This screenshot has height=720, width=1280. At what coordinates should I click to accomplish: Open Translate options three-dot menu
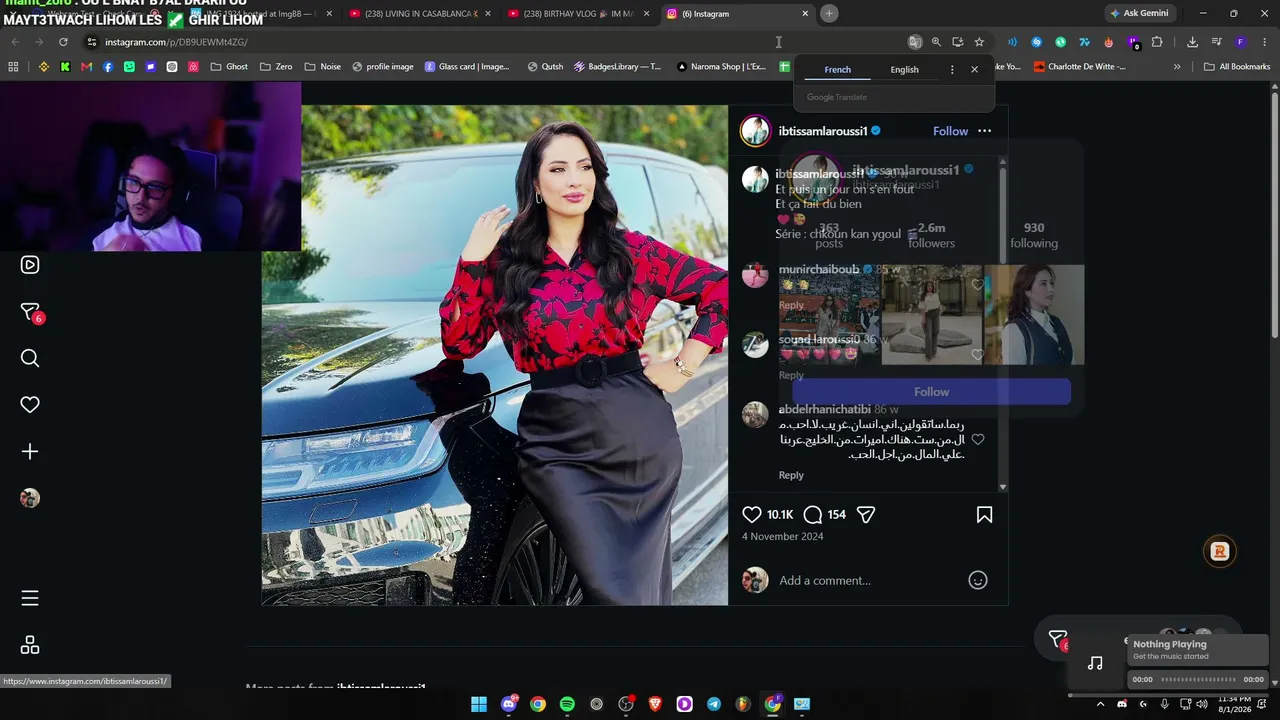(x=951, y=70)
